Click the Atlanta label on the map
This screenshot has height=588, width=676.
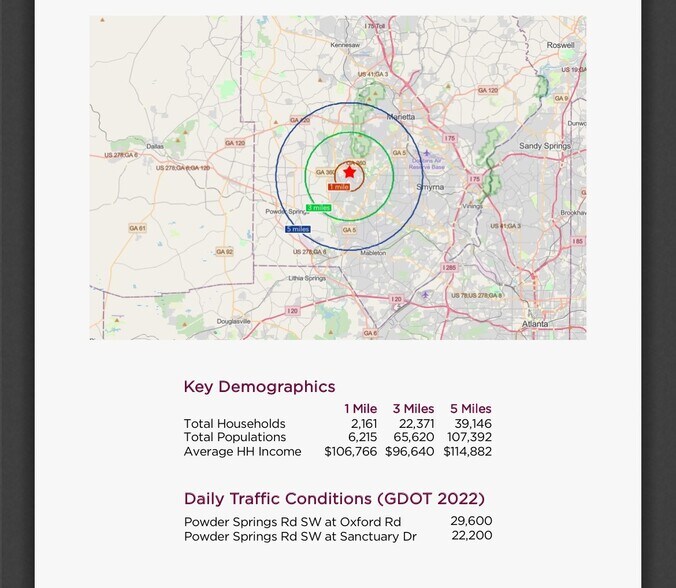pyautogui.click(x=535, y=324)
